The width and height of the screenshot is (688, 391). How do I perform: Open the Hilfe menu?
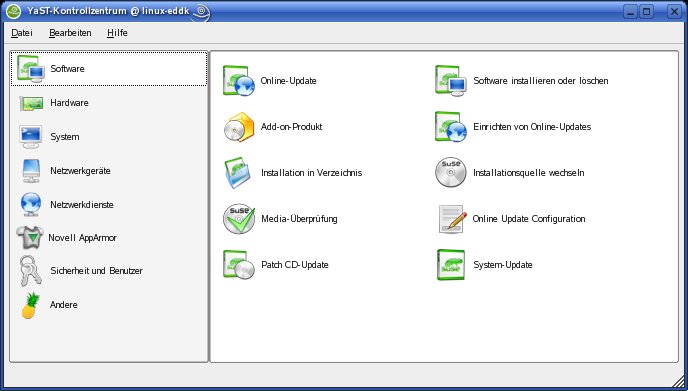point(117,33)
